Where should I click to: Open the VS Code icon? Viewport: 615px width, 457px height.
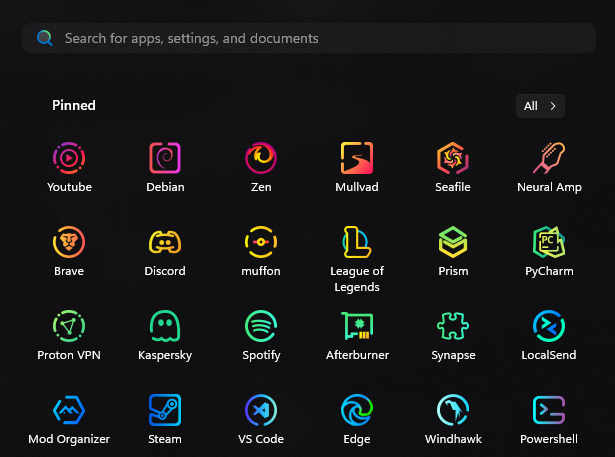261,410
